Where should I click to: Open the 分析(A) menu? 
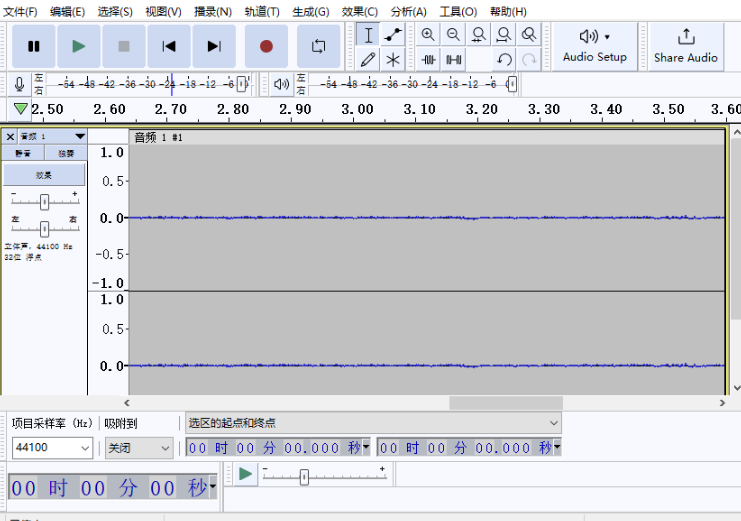(x=408, y=11)
